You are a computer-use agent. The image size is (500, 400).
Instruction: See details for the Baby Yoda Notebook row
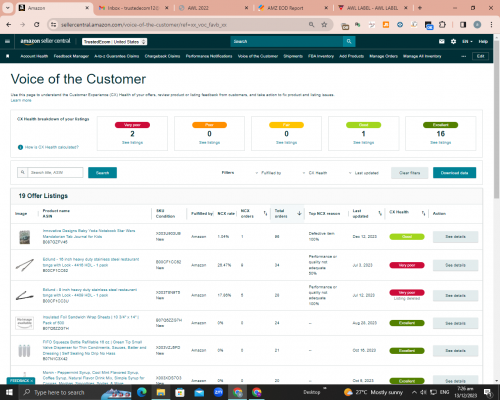coord(455,237)
